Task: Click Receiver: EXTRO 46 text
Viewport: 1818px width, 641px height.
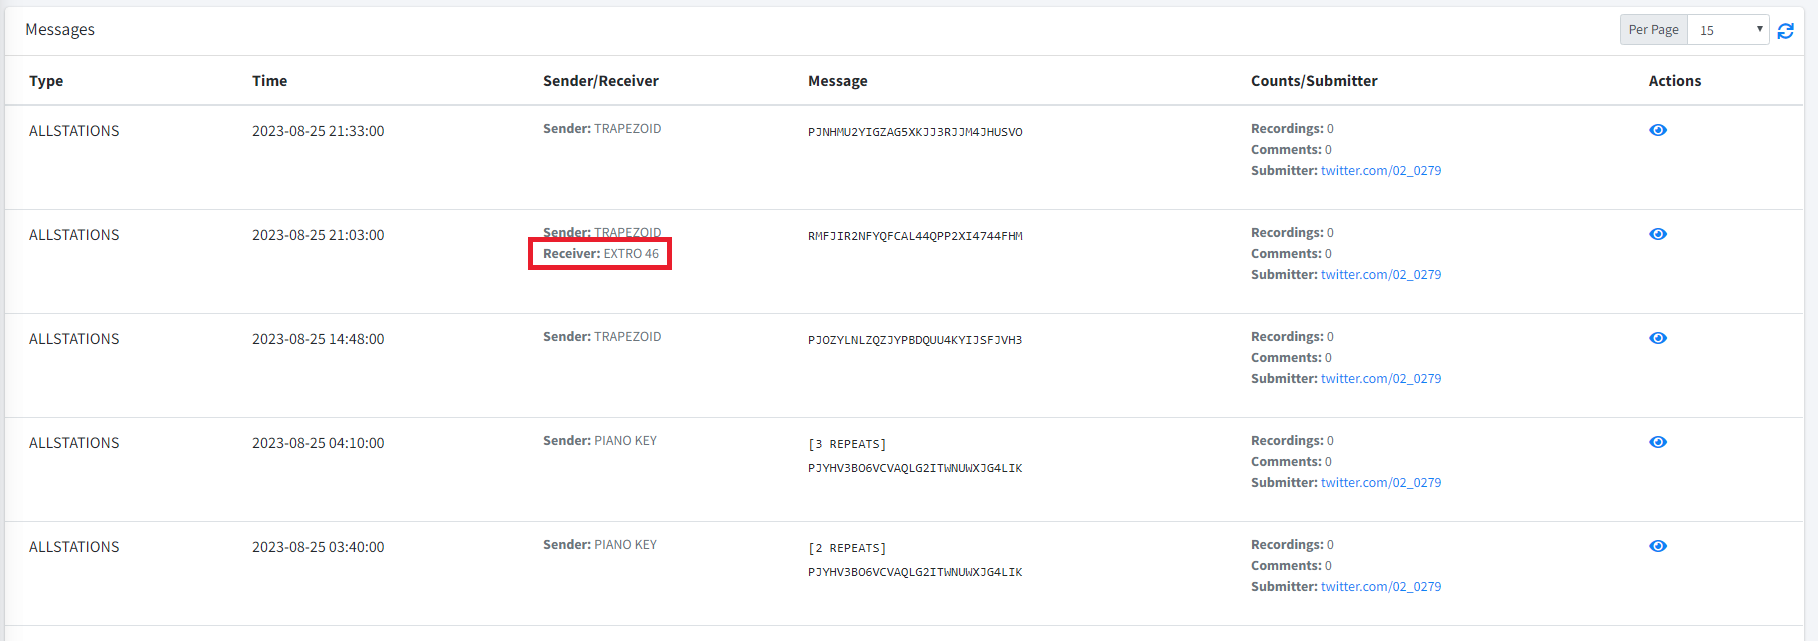Action: 601,254
